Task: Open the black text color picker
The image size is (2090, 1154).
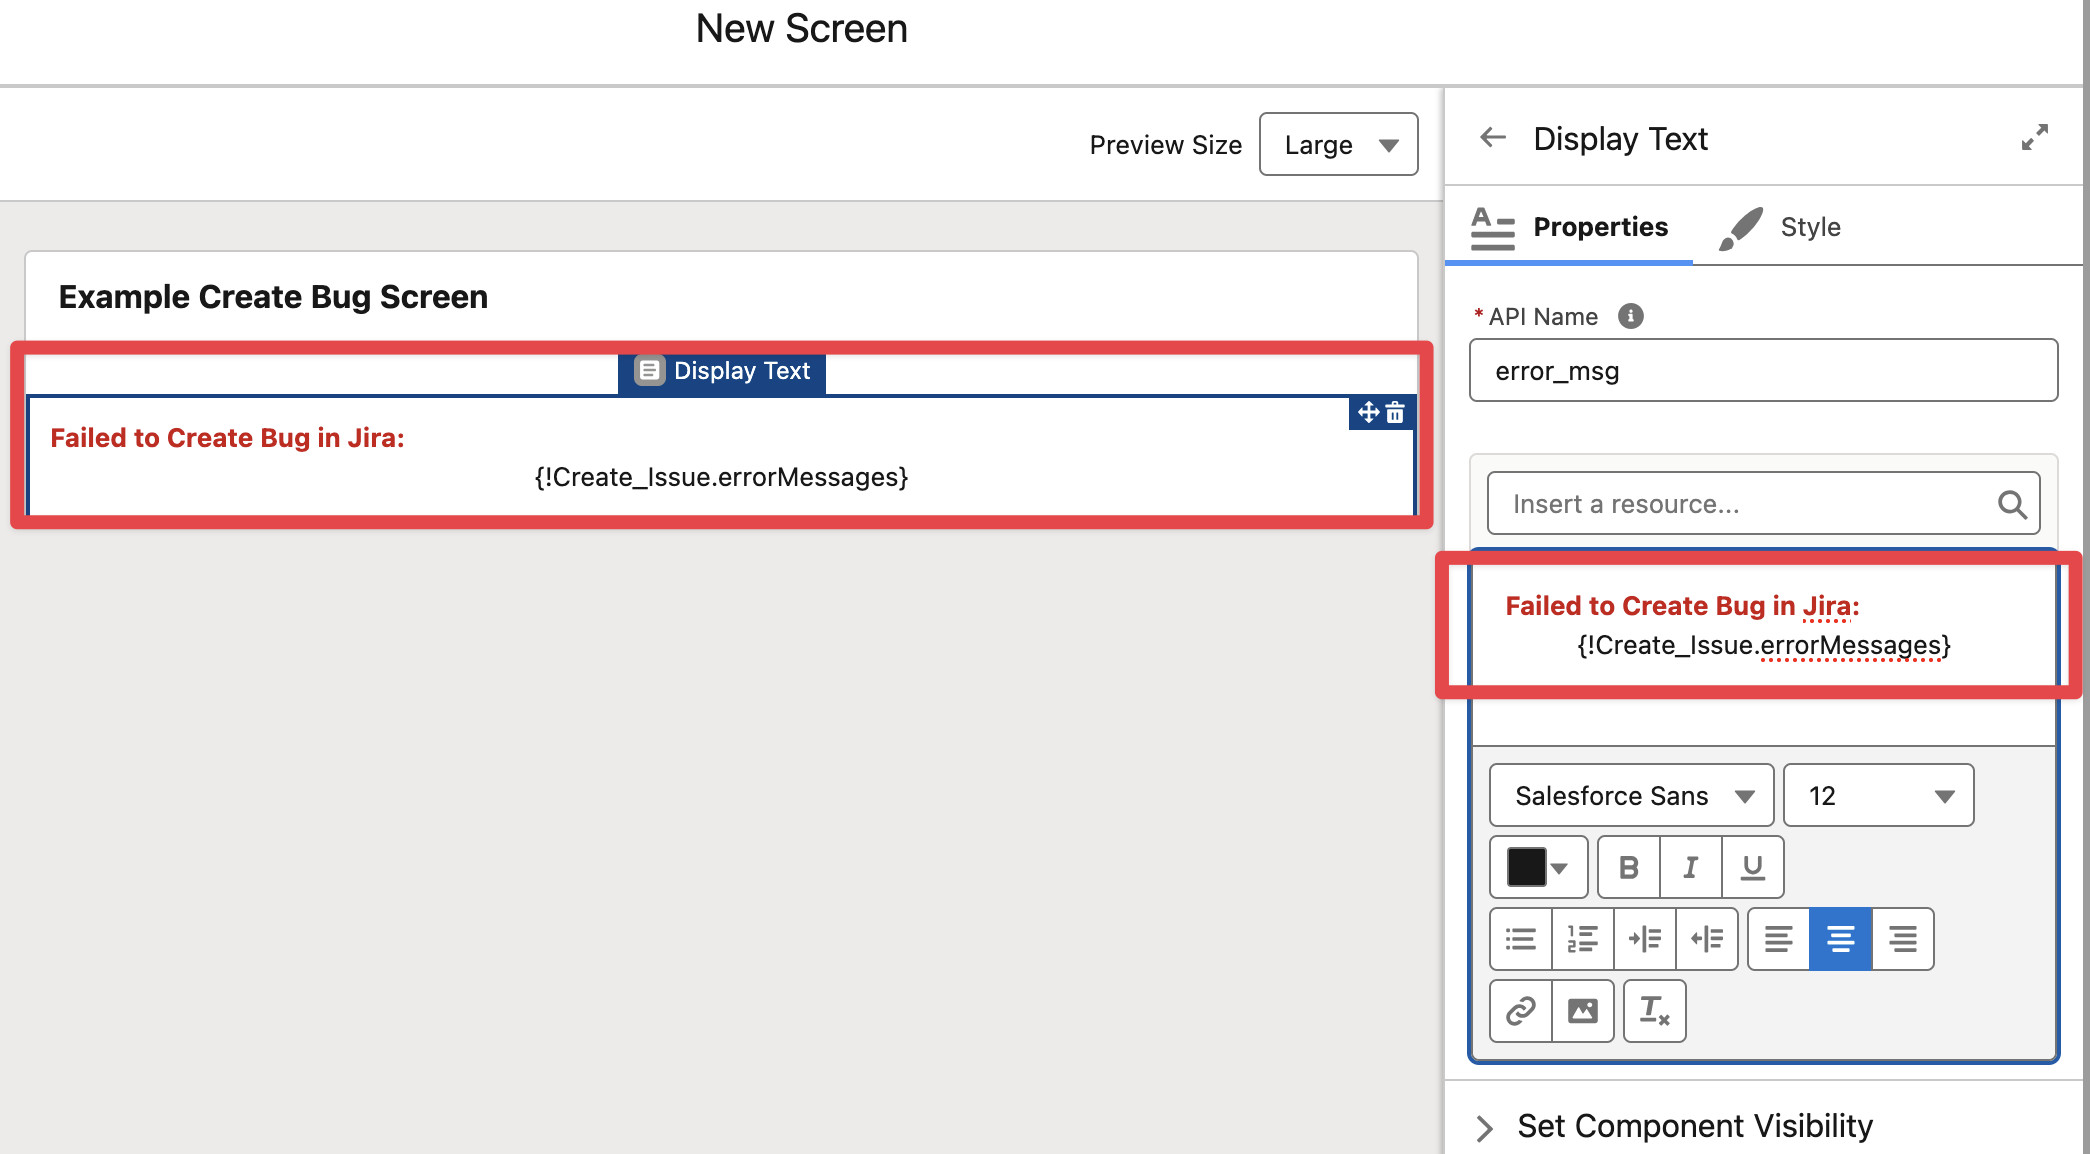Action: tap(1538, 867)
